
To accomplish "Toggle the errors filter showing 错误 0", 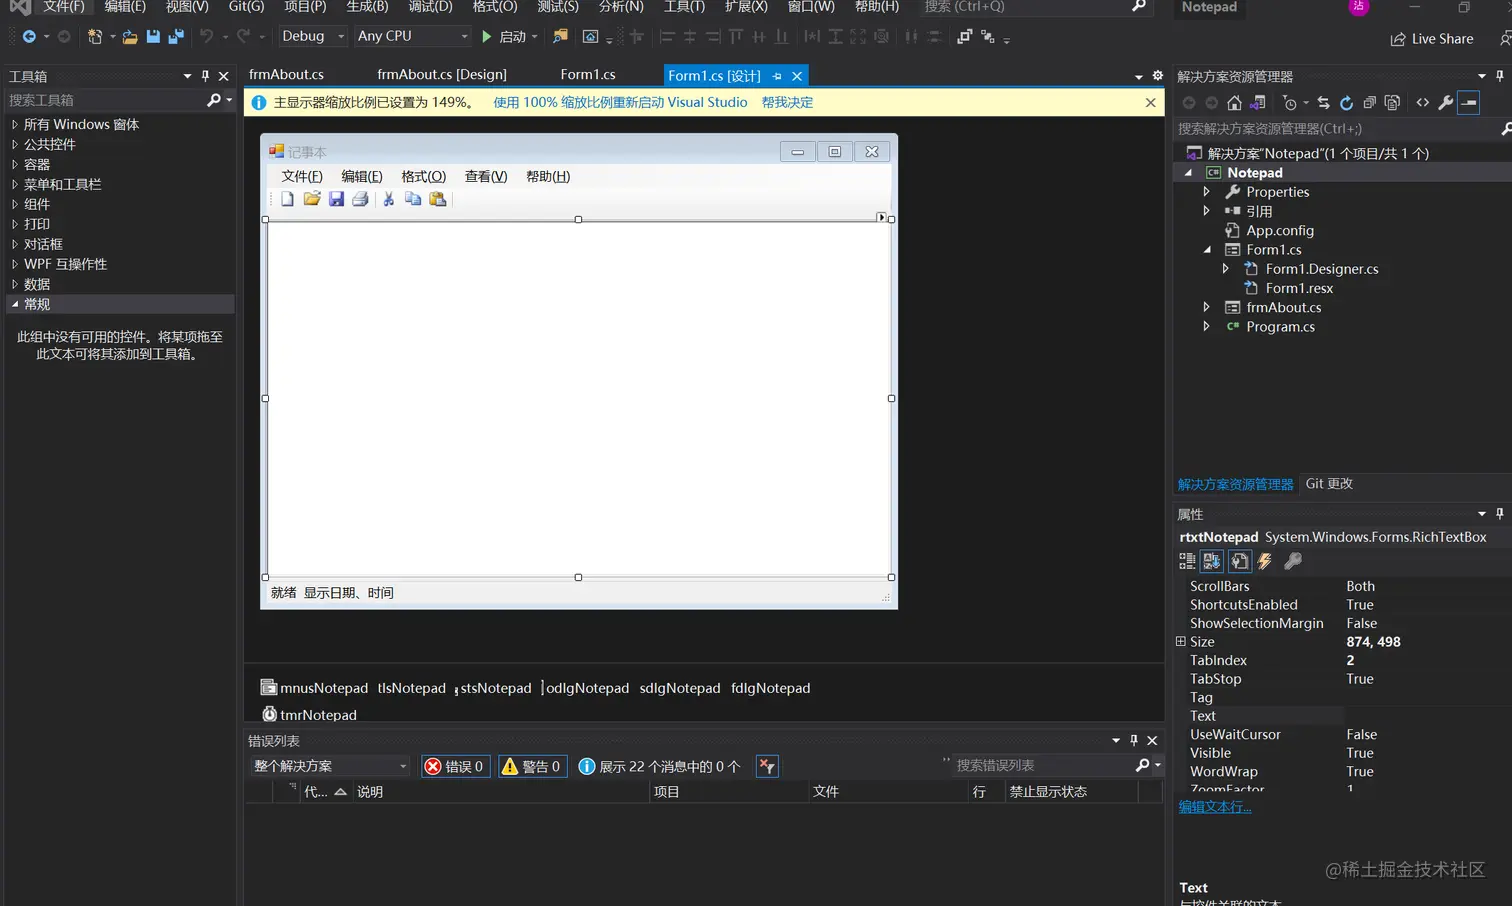I will click(455, 766).
